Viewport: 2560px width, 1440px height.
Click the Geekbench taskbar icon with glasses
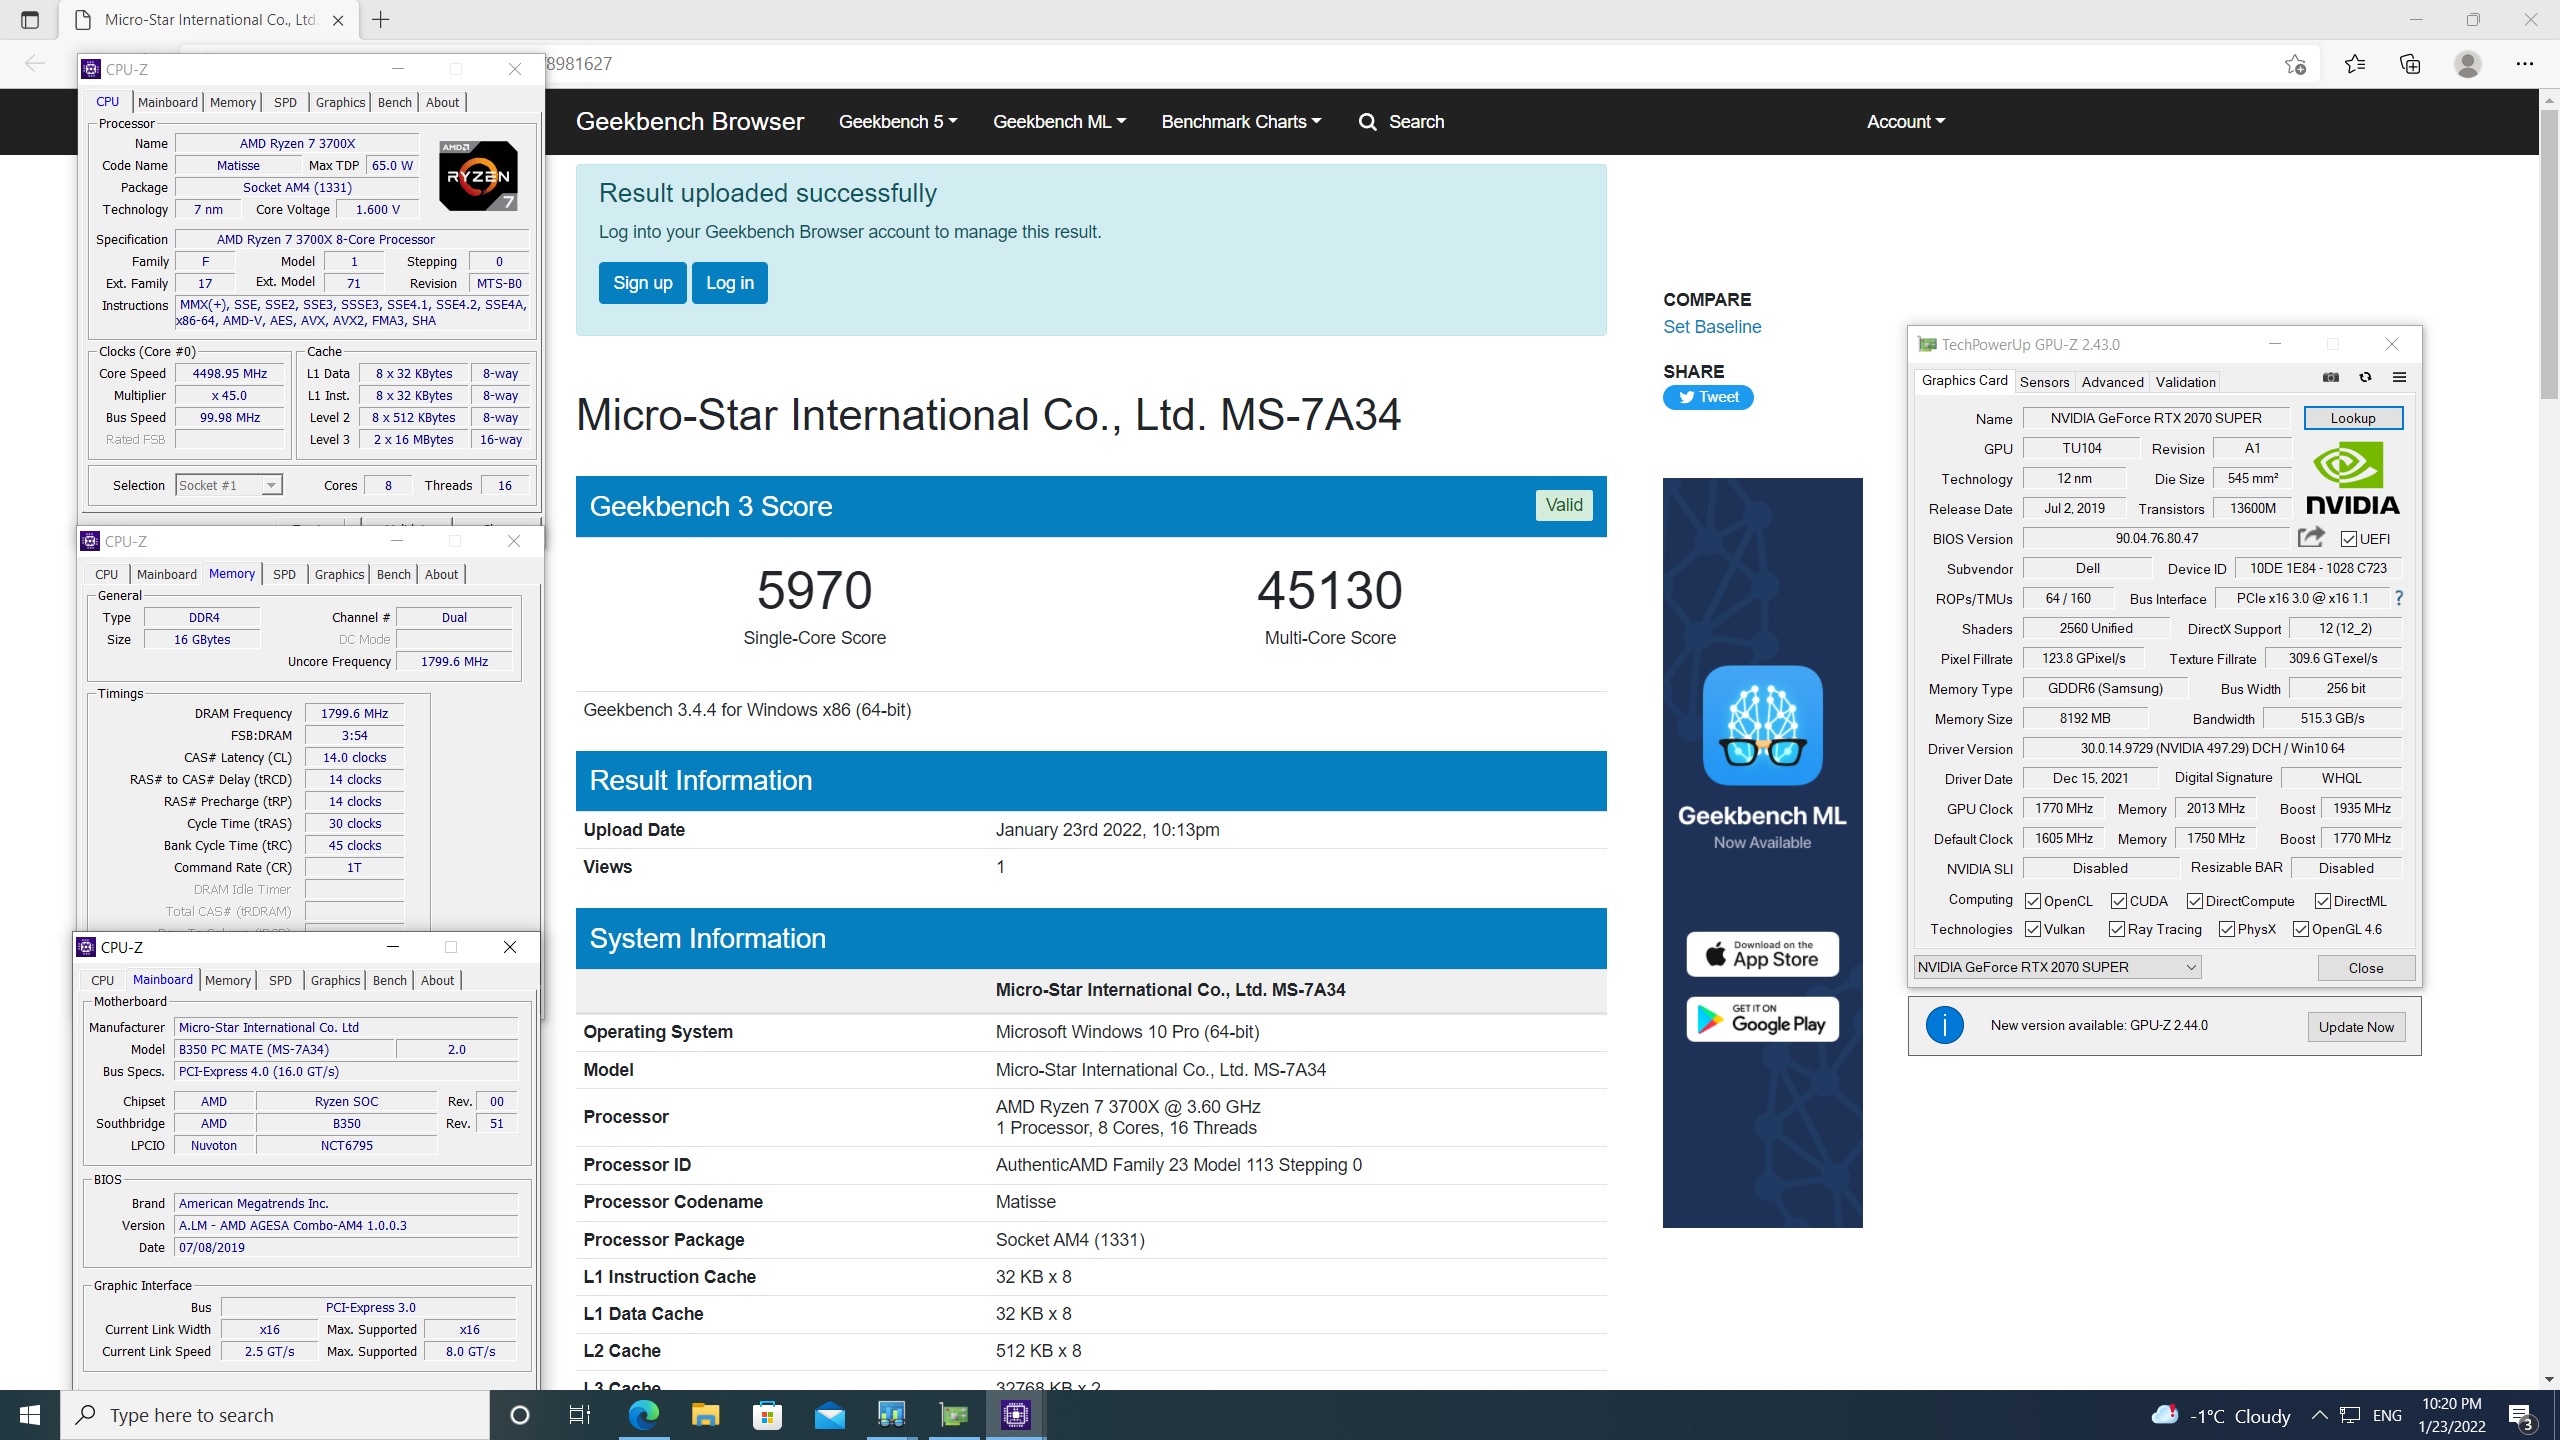(x=891, y=1415)
